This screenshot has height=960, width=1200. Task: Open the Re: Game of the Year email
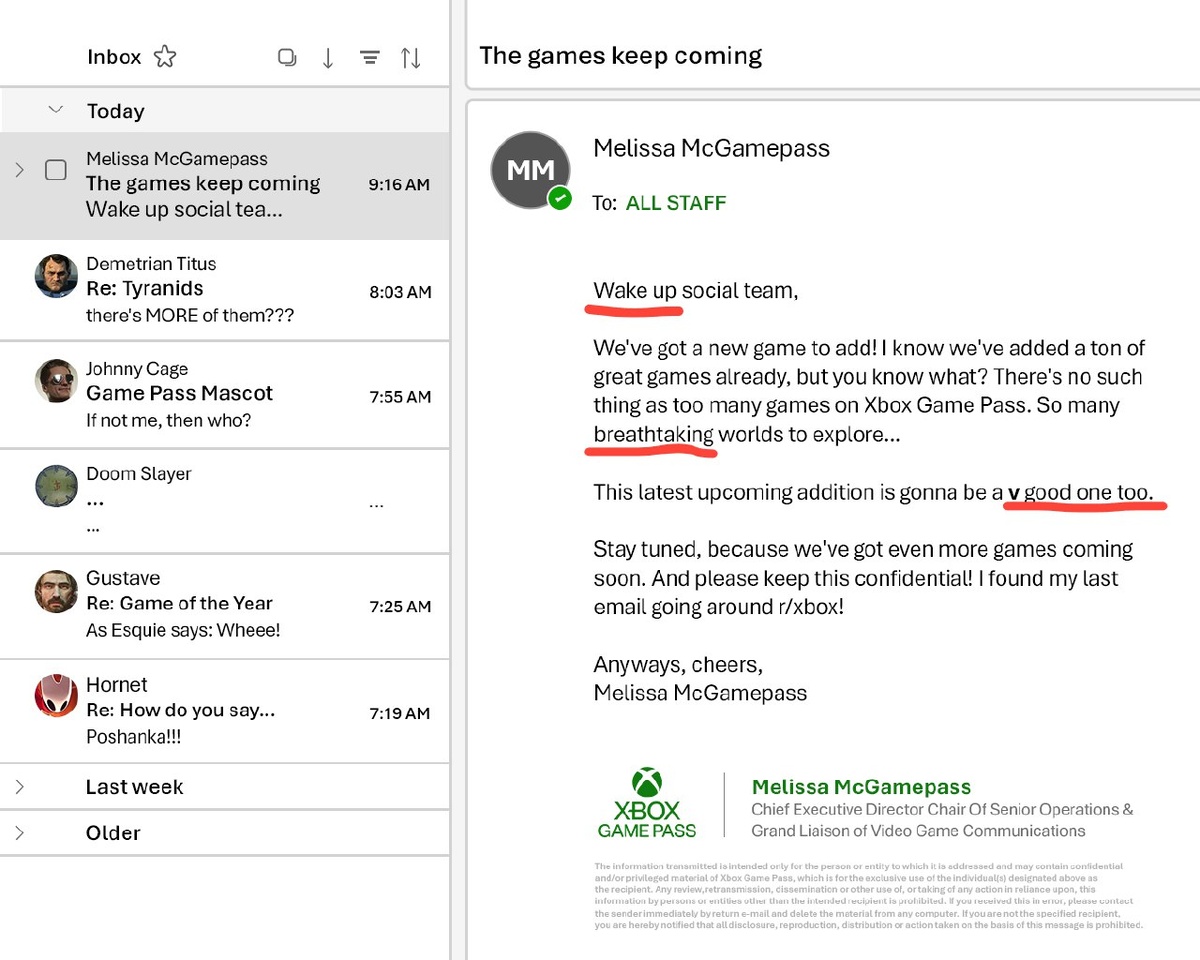pyautogui.click(x=225, y=605)
